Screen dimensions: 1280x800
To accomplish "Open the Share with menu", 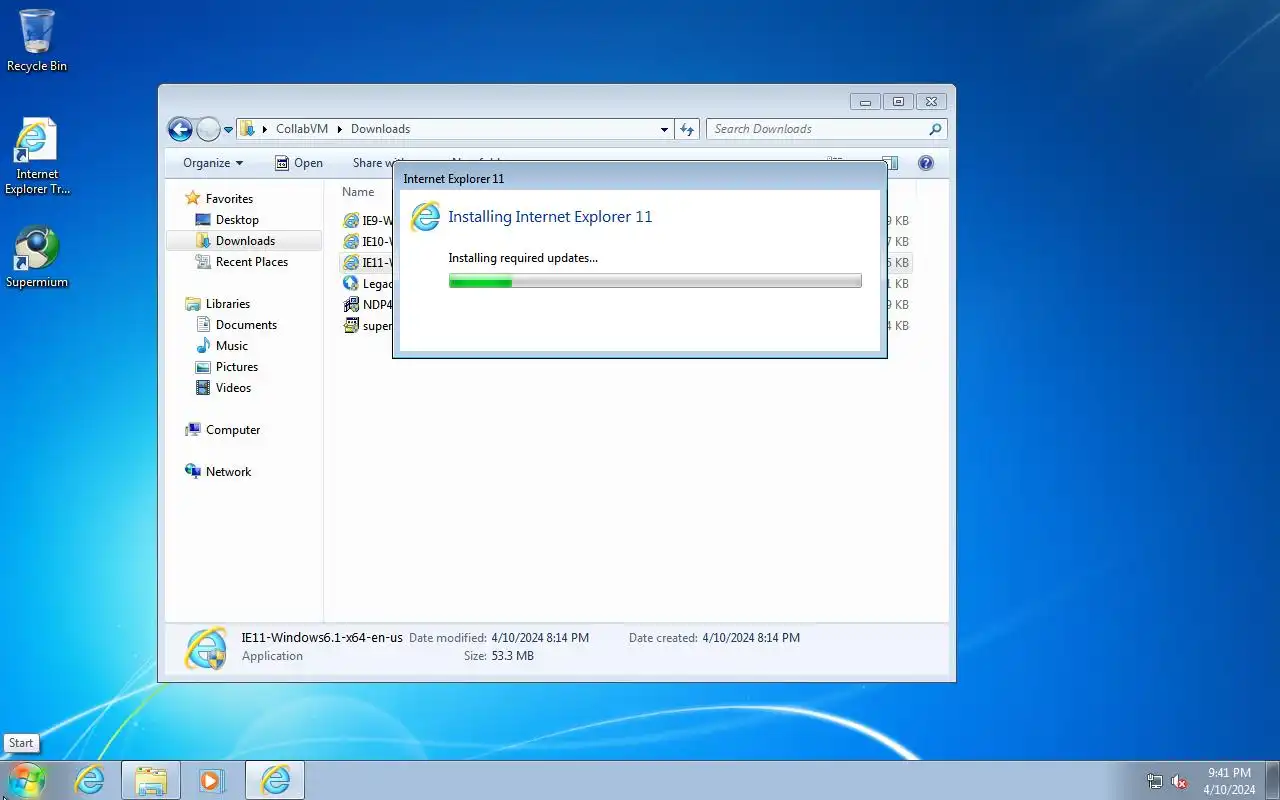I will click(x=380, y=163).
